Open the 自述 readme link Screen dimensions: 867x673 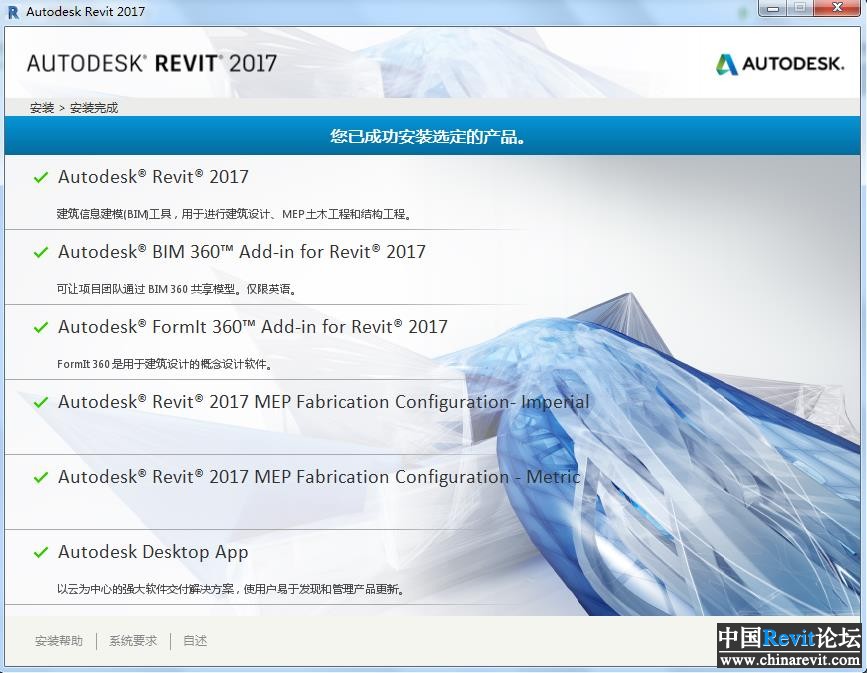click(x=195, y=641)
